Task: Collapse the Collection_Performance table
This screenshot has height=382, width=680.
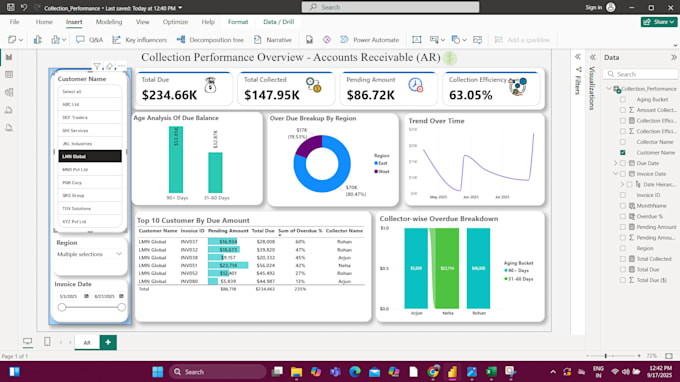Action: coord(609,88)
